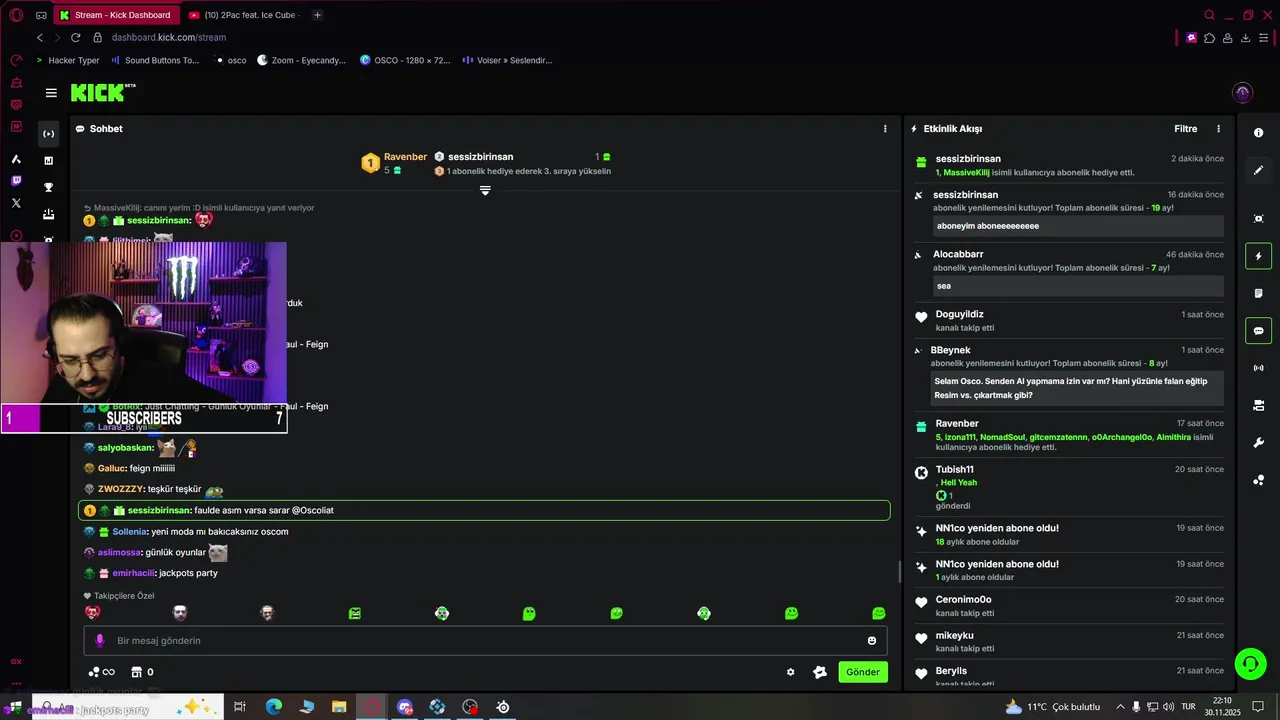Reload the page with refresh button
The image size is (1280, 720).
[75, 38]
